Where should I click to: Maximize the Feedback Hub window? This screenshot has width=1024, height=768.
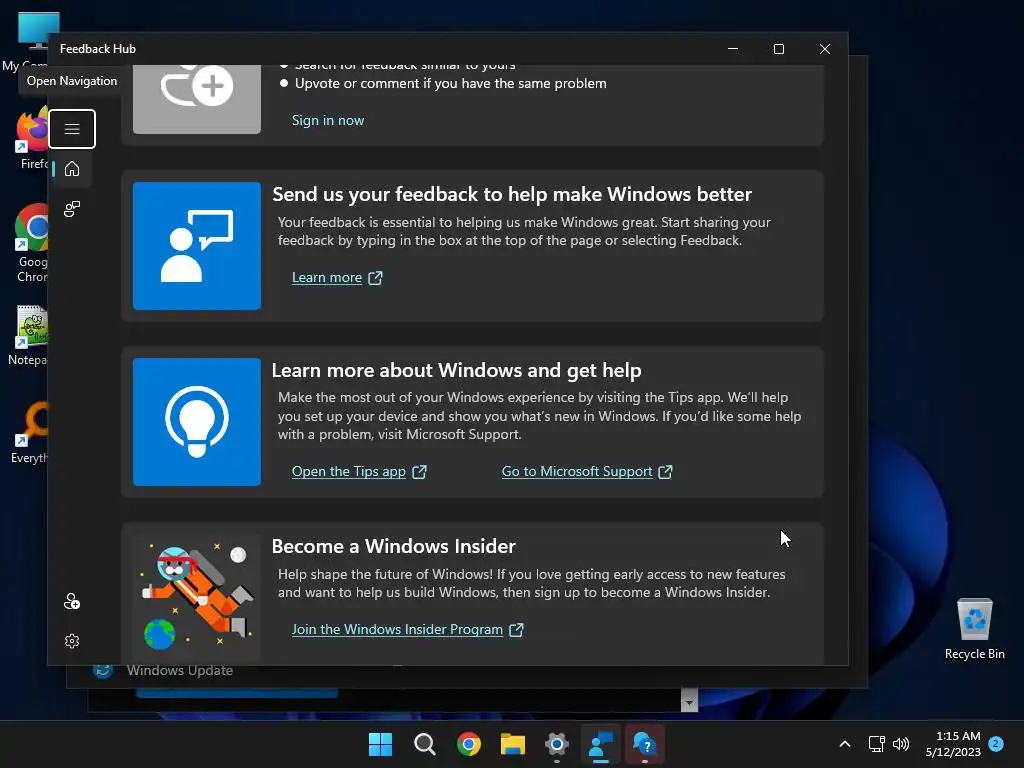tap(778, 49)
